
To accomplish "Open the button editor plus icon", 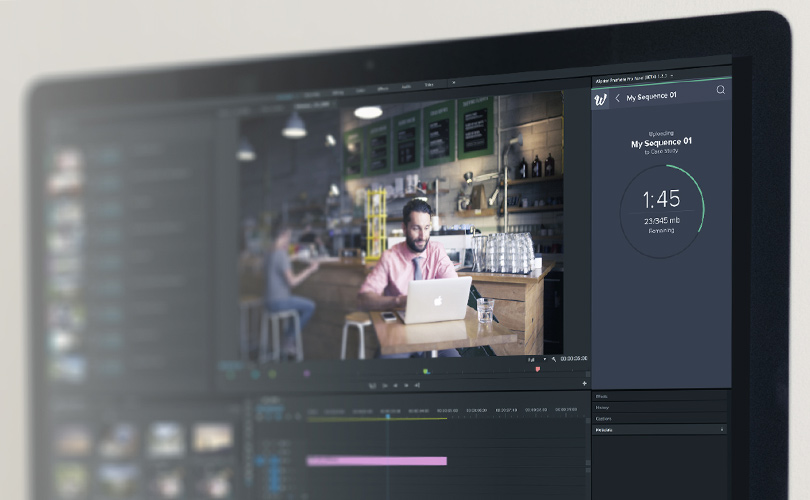I will click(584, 383).
